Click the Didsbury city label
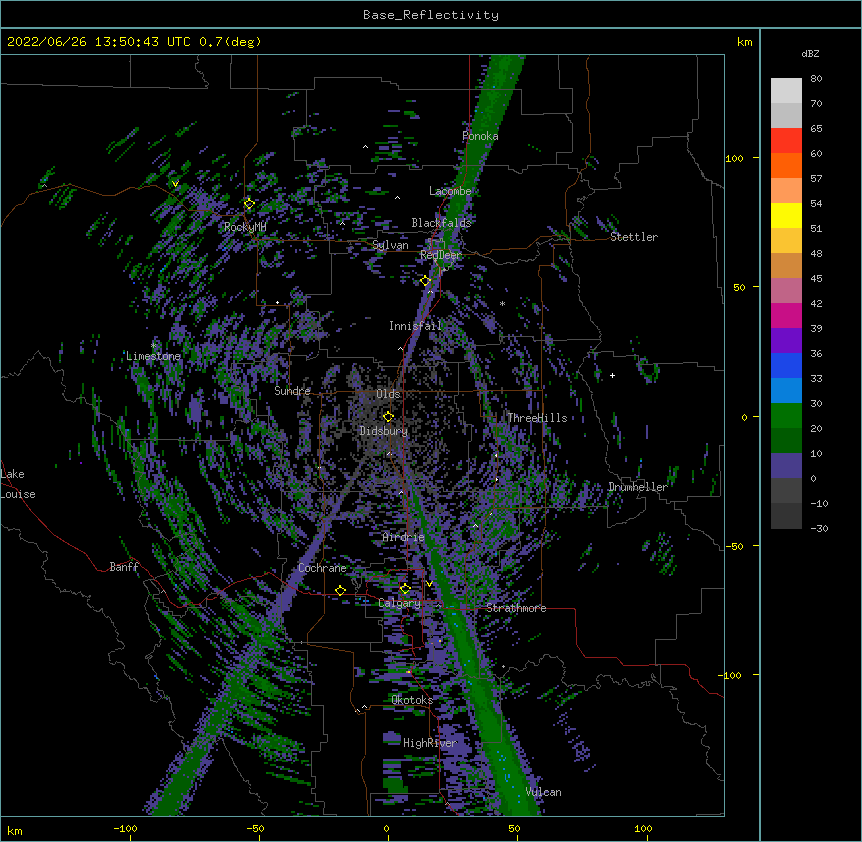This screenshot has width=862, height=842. [x=384, y=431]
